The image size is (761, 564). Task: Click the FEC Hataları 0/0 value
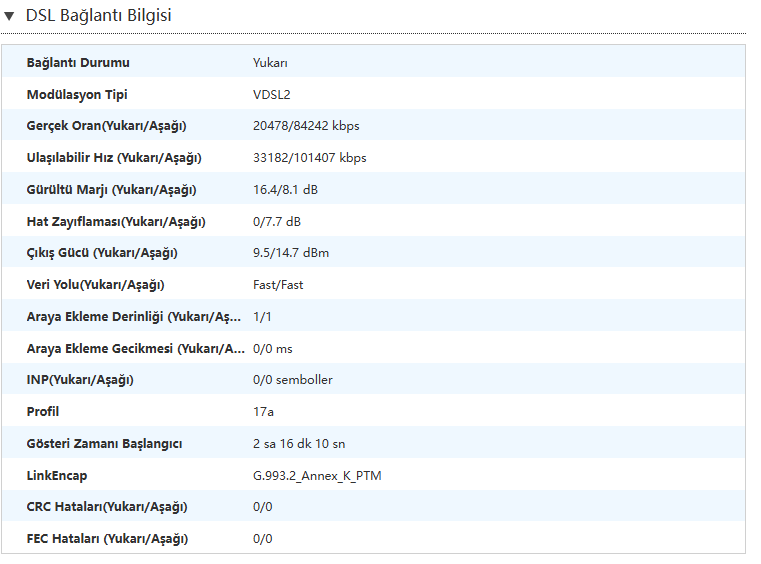263,539
